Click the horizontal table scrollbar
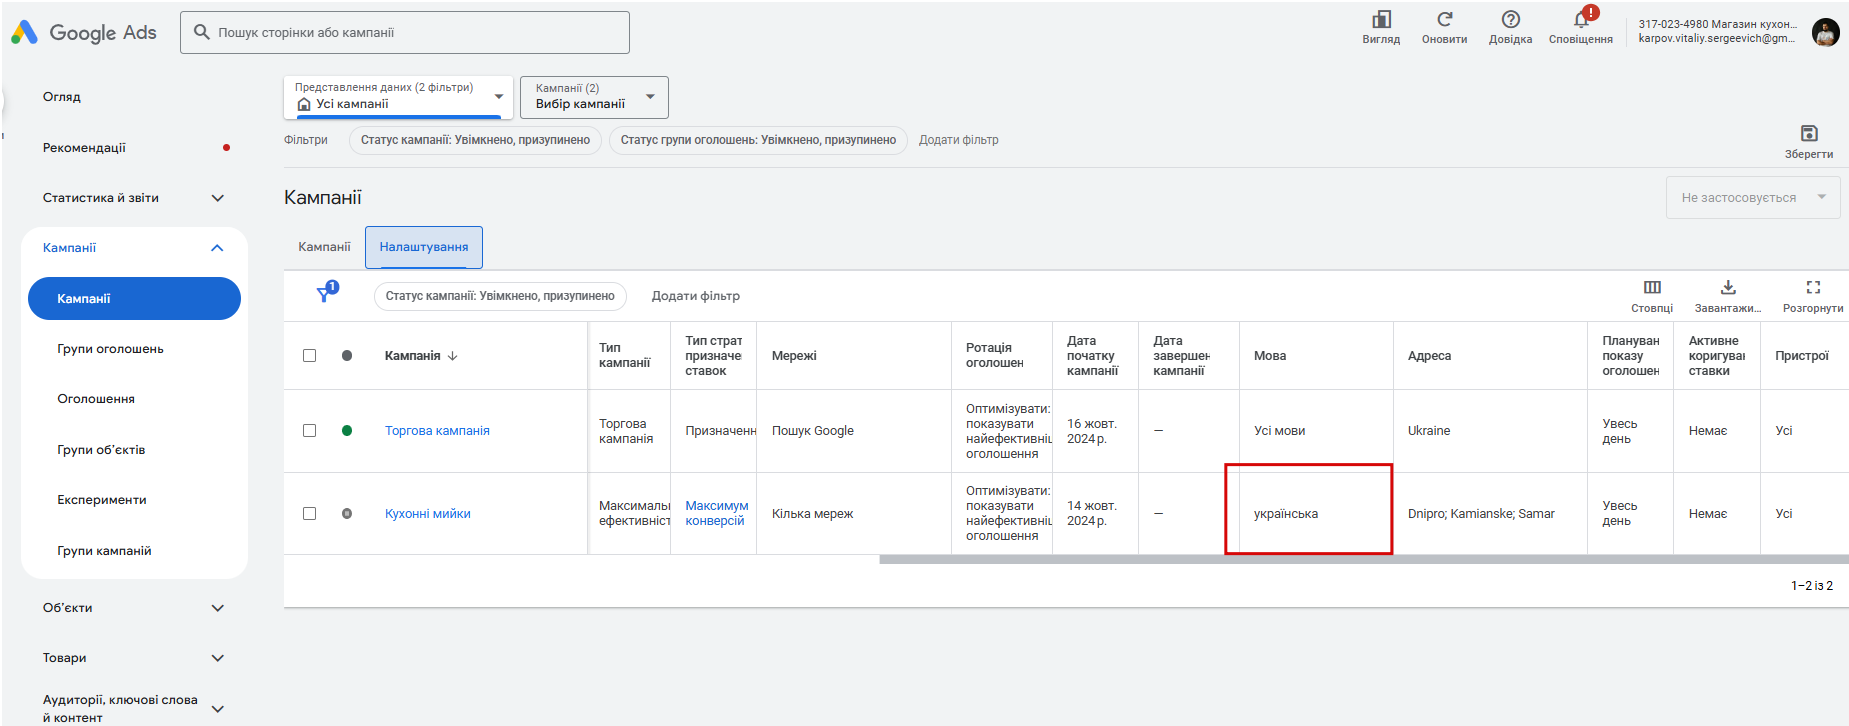The height and width of the screenshot is (726, 1849). pyautogui.click(x=1363, y=560)
